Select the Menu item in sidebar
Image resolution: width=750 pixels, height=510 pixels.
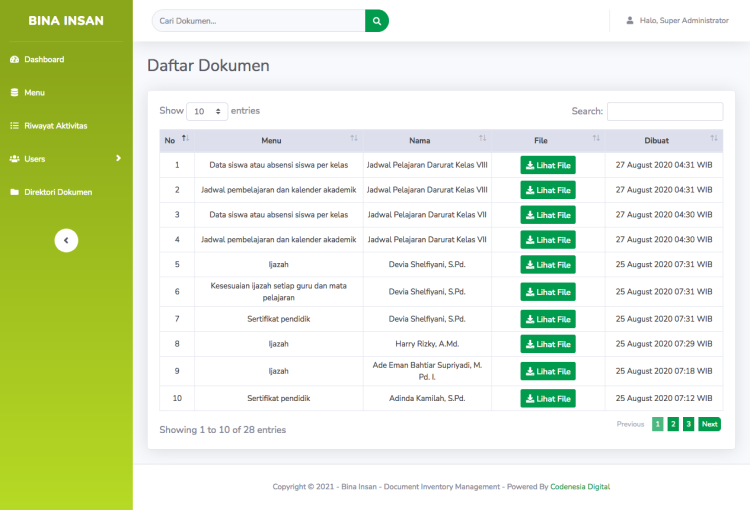34,93
